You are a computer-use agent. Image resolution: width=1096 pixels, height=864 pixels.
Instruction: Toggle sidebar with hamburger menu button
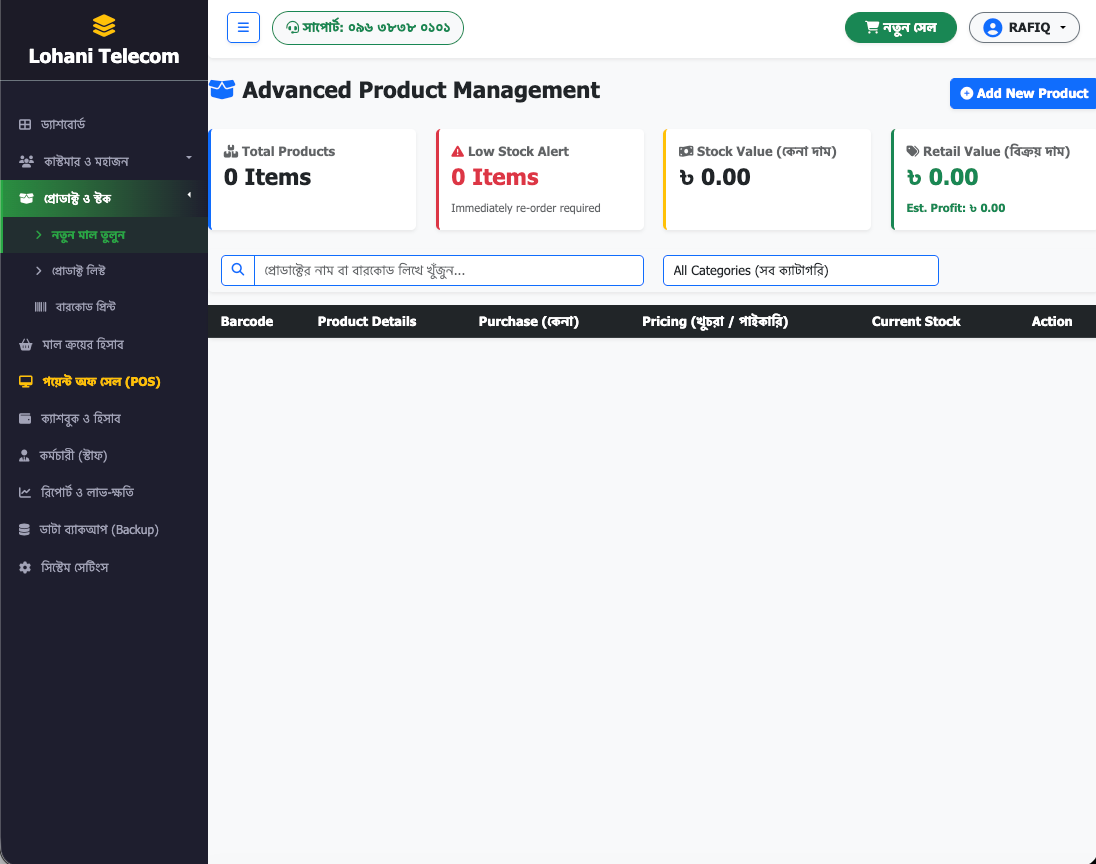click(x=243, y=27)
